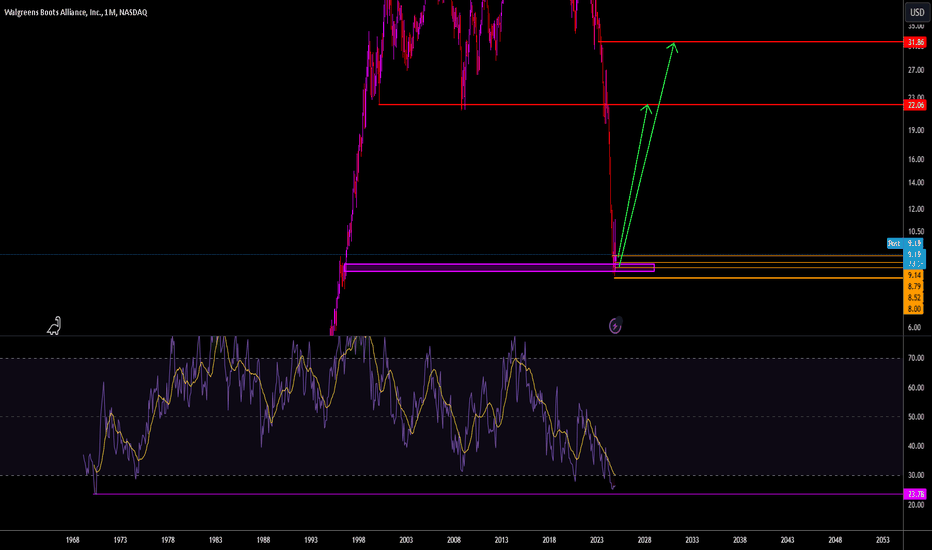Select the magenta 23.76 RSI level label
Image resolution: width=932 pixels, height=550 pixels.
[915, 494]
